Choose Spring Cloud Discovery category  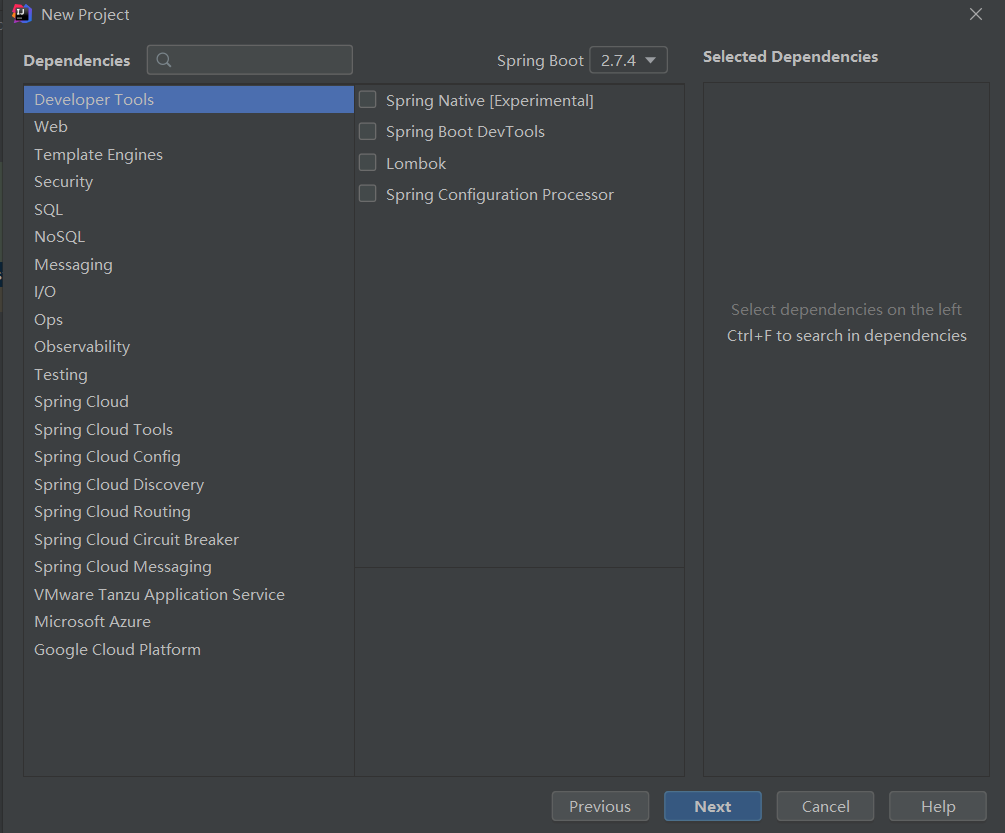188,484
